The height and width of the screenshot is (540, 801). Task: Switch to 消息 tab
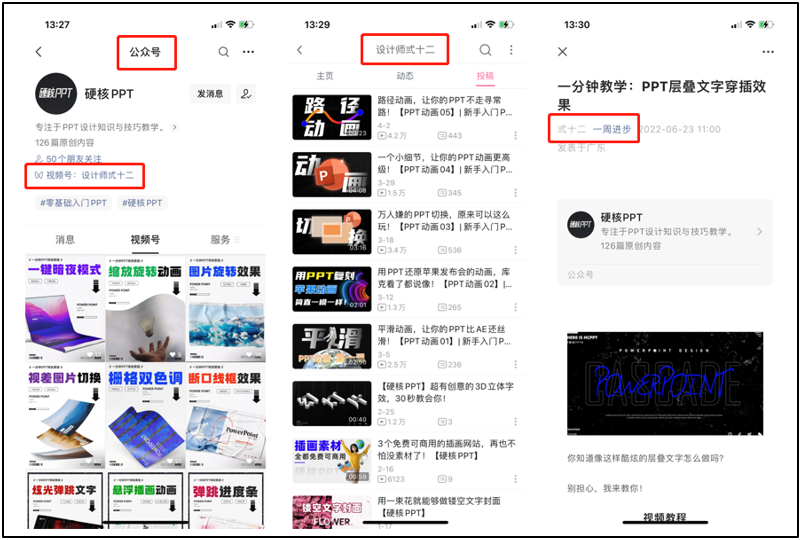pos(65,240)
